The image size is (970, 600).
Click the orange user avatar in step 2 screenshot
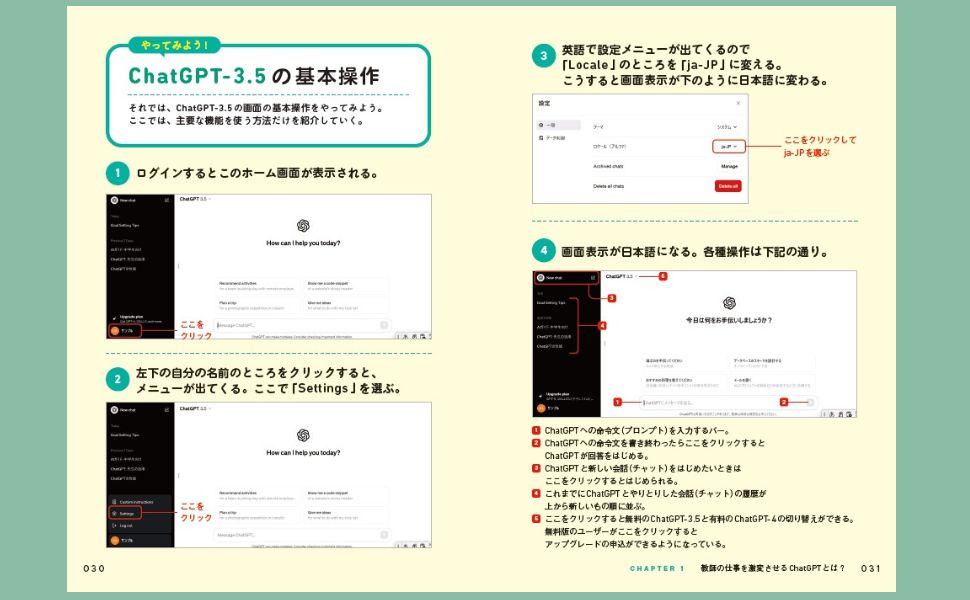(114, 541)
